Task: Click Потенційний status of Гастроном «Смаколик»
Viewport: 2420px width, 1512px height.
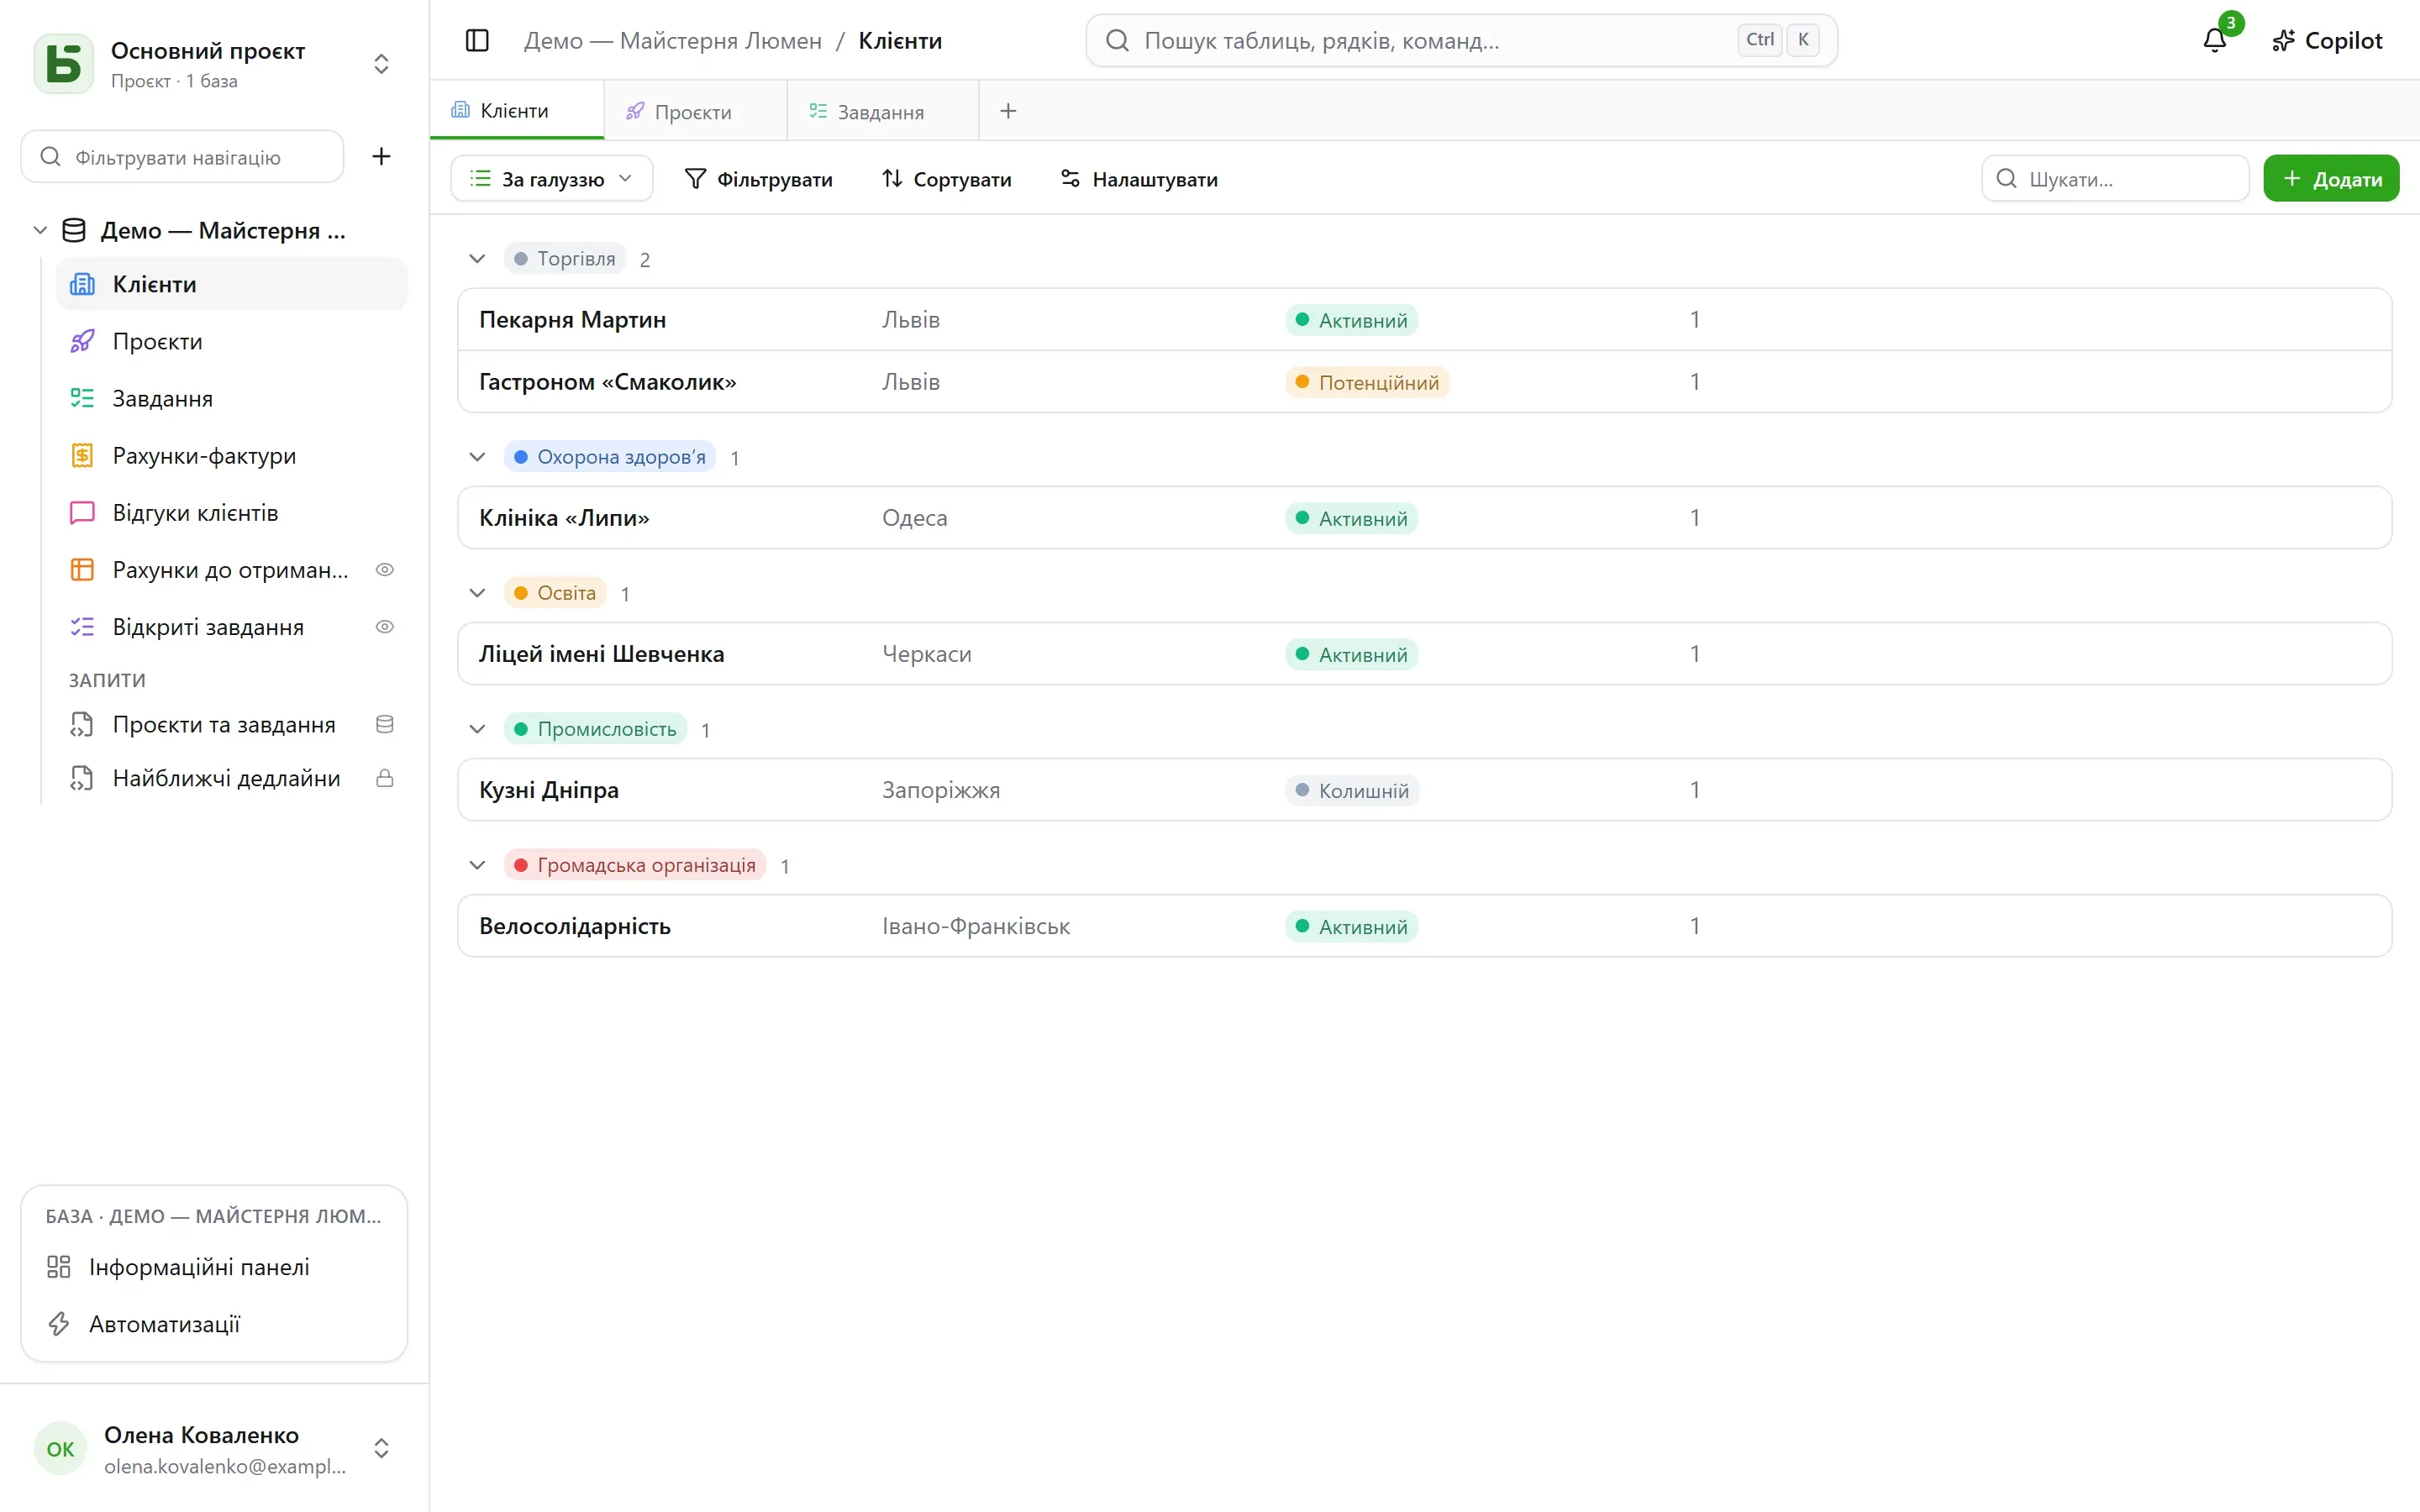Action: coord(1367,383)
